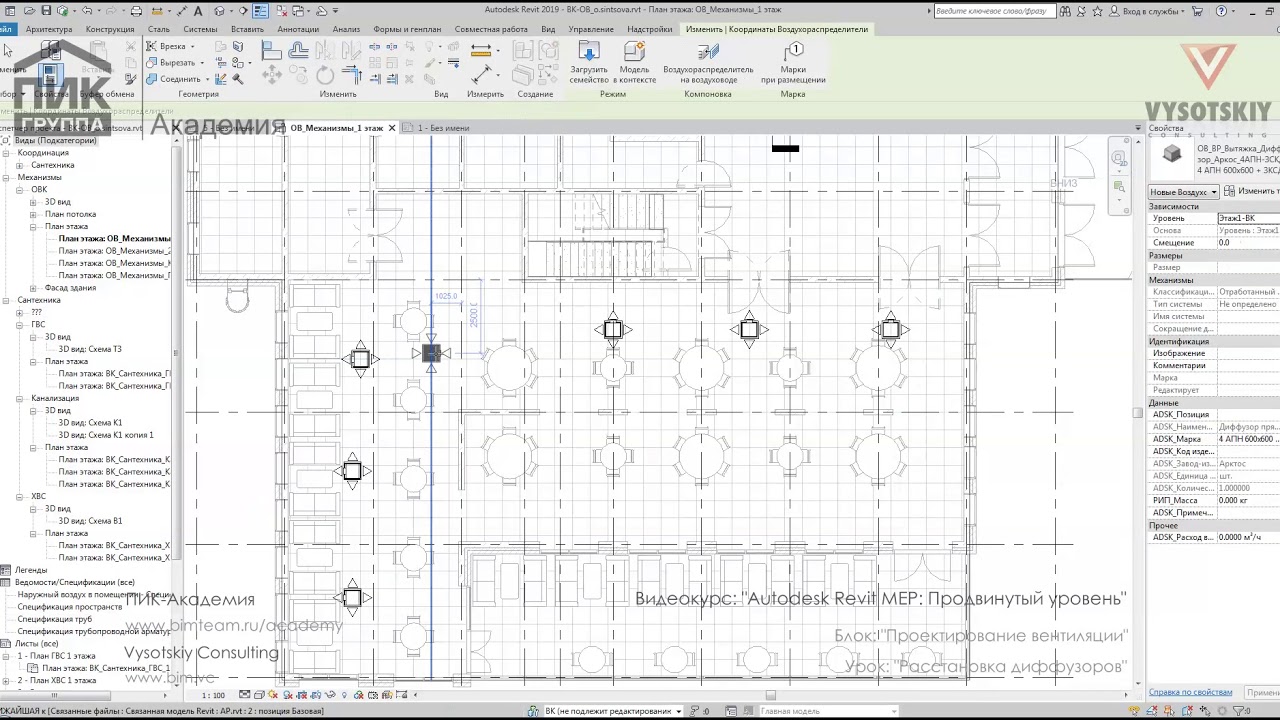
Task: Click Загрузить семейство button
Action: (589, 62)
